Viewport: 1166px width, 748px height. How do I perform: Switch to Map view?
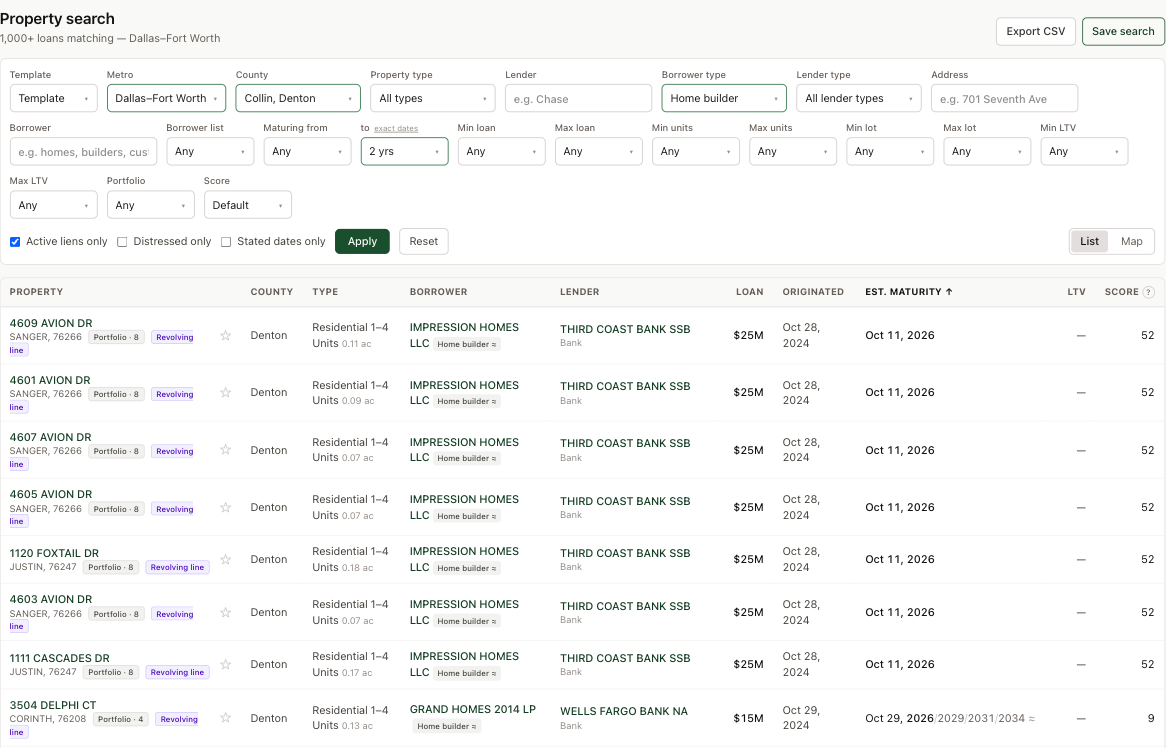point(1131,242)
